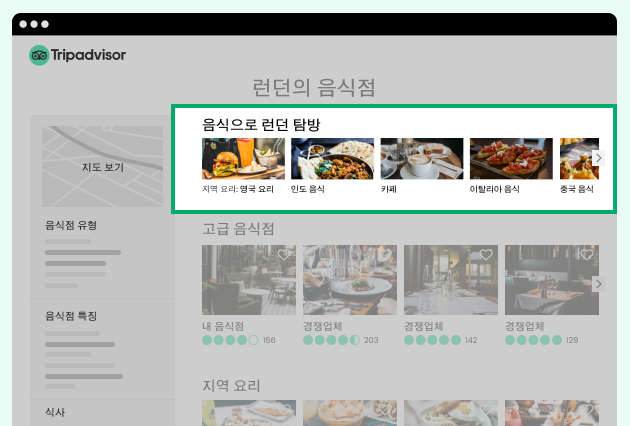Click the rating bubbles beside 203
630x426 pixels.
[331, 340]
